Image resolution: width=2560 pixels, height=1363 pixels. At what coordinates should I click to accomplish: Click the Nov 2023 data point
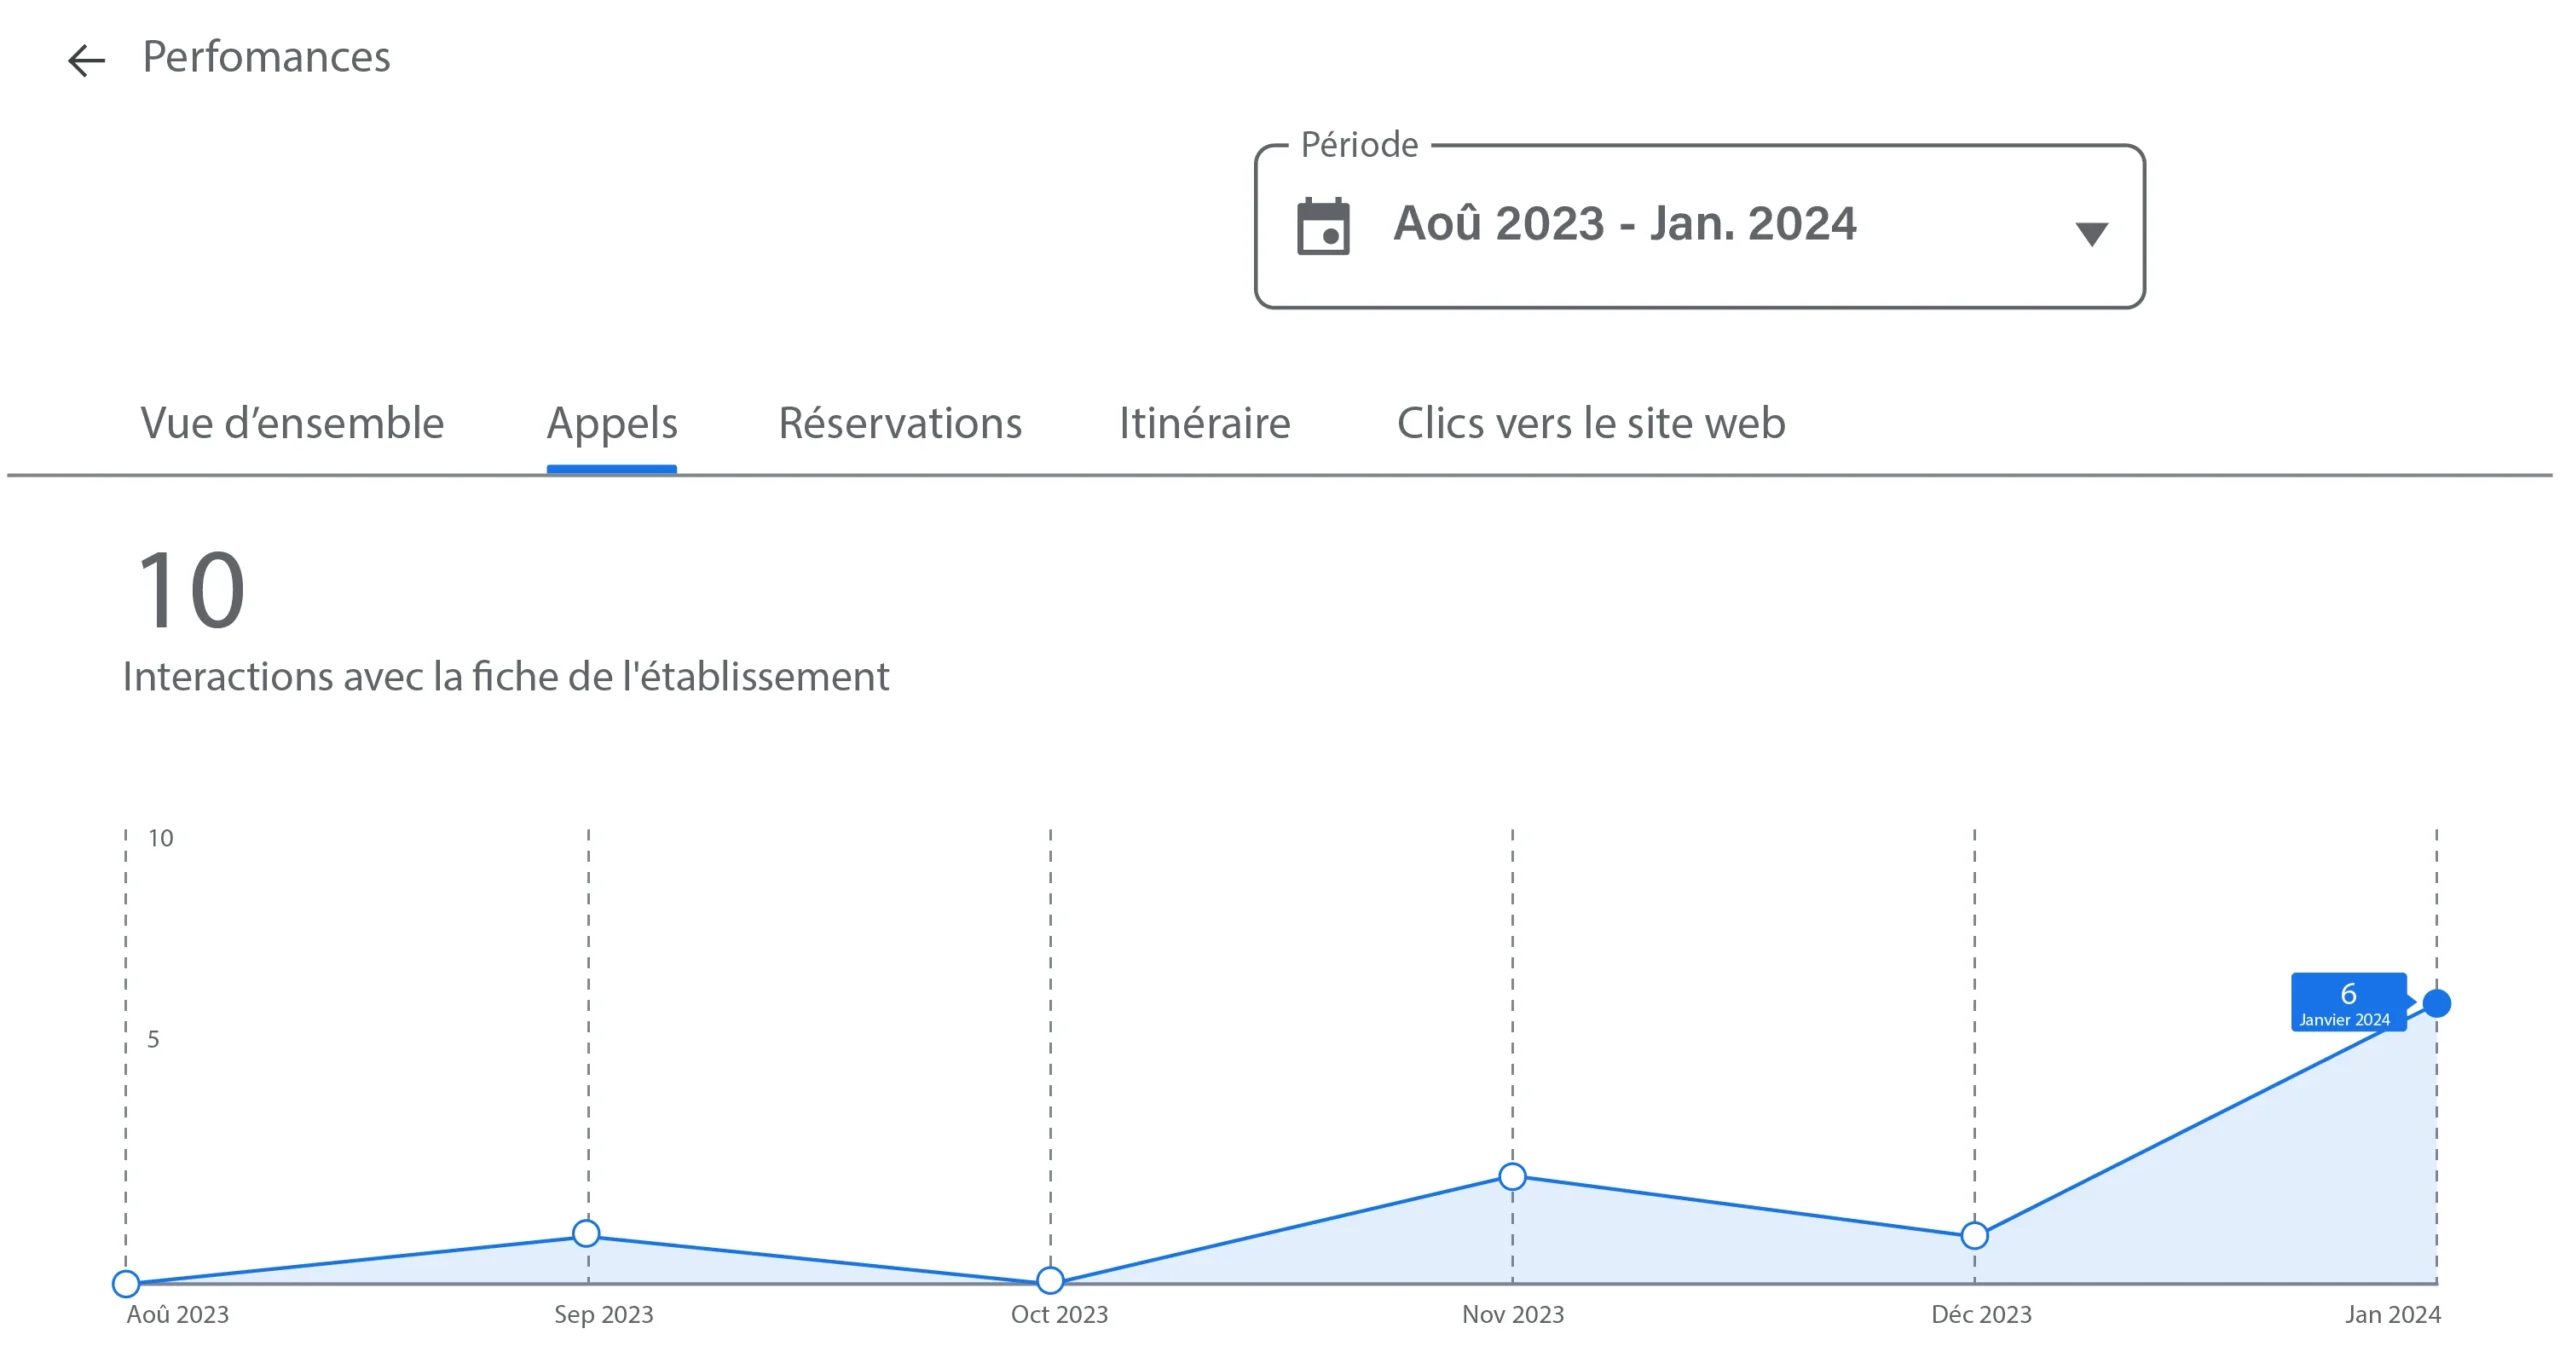tap(1512, 1176)
